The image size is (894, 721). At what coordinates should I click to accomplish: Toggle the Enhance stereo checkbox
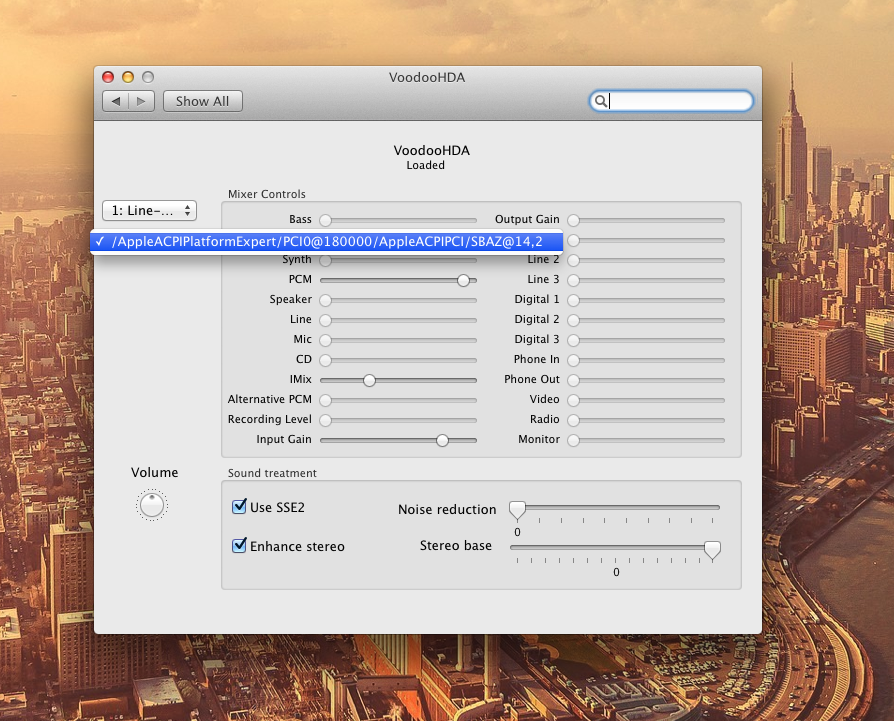239,545
